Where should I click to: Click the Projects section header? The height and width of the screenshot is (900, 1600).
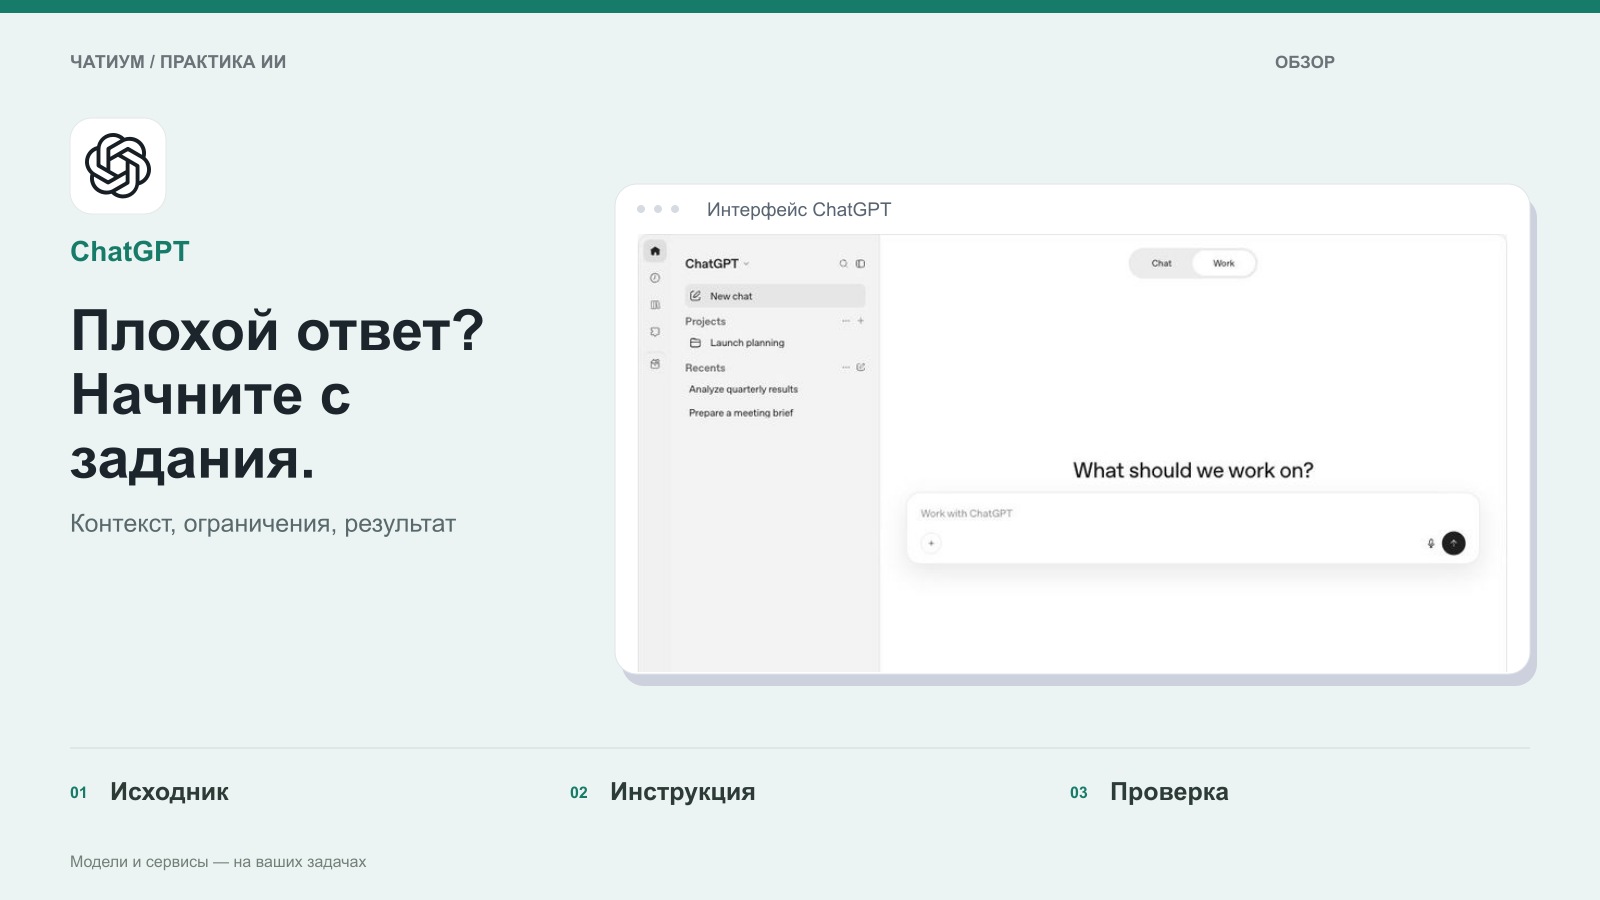pos(705,321)
